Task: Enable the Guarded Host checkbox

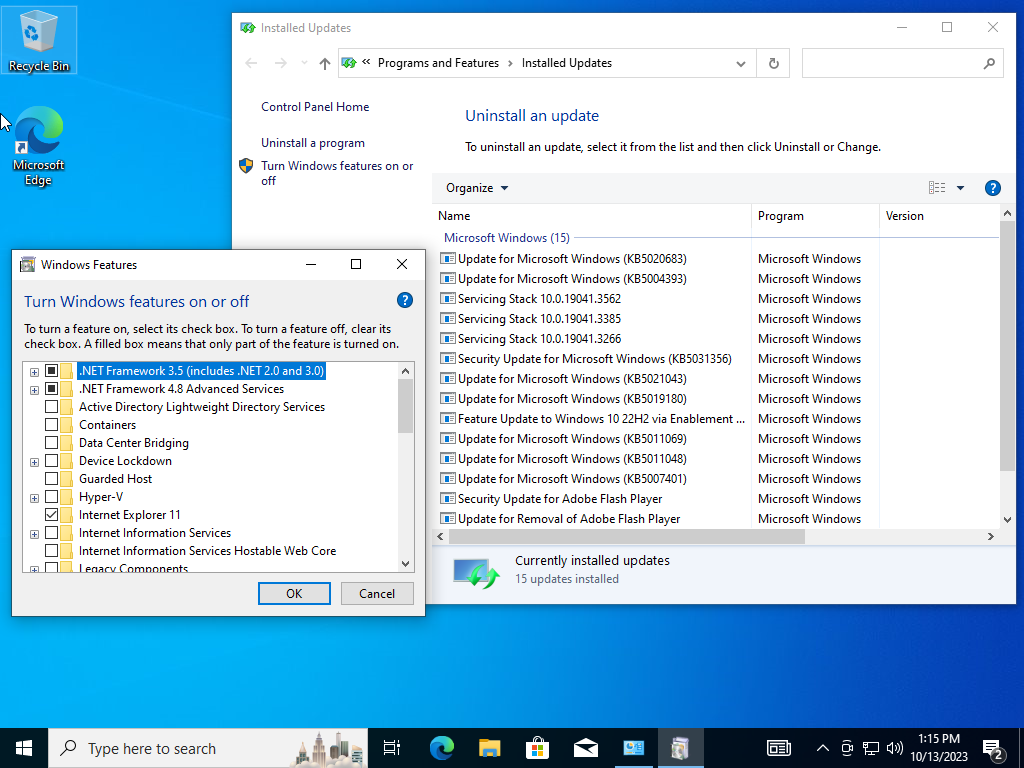Action: (52, 479)
